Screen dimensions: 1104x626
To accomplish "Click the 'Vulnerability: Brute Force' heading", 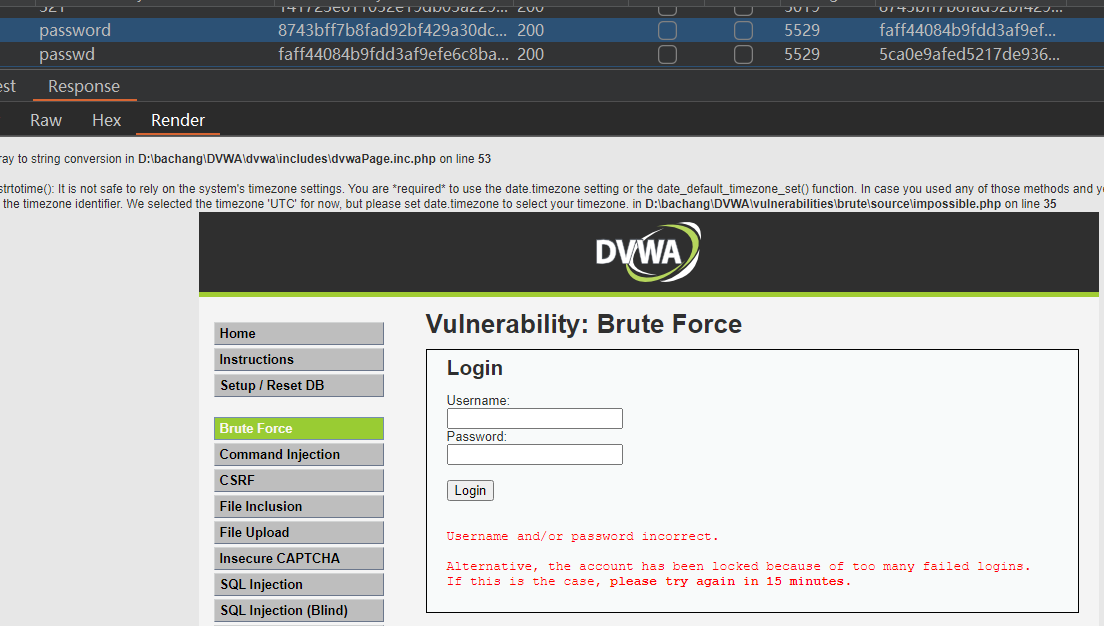I will click(584, 324).
